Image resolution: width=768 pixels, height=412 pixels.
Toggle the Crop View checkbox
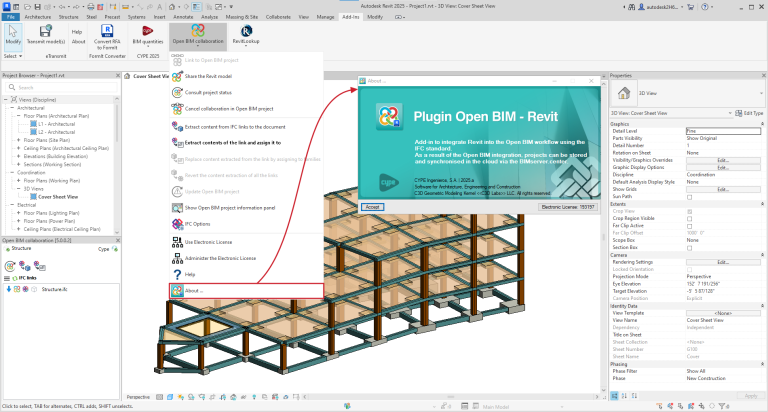(690, 211)
